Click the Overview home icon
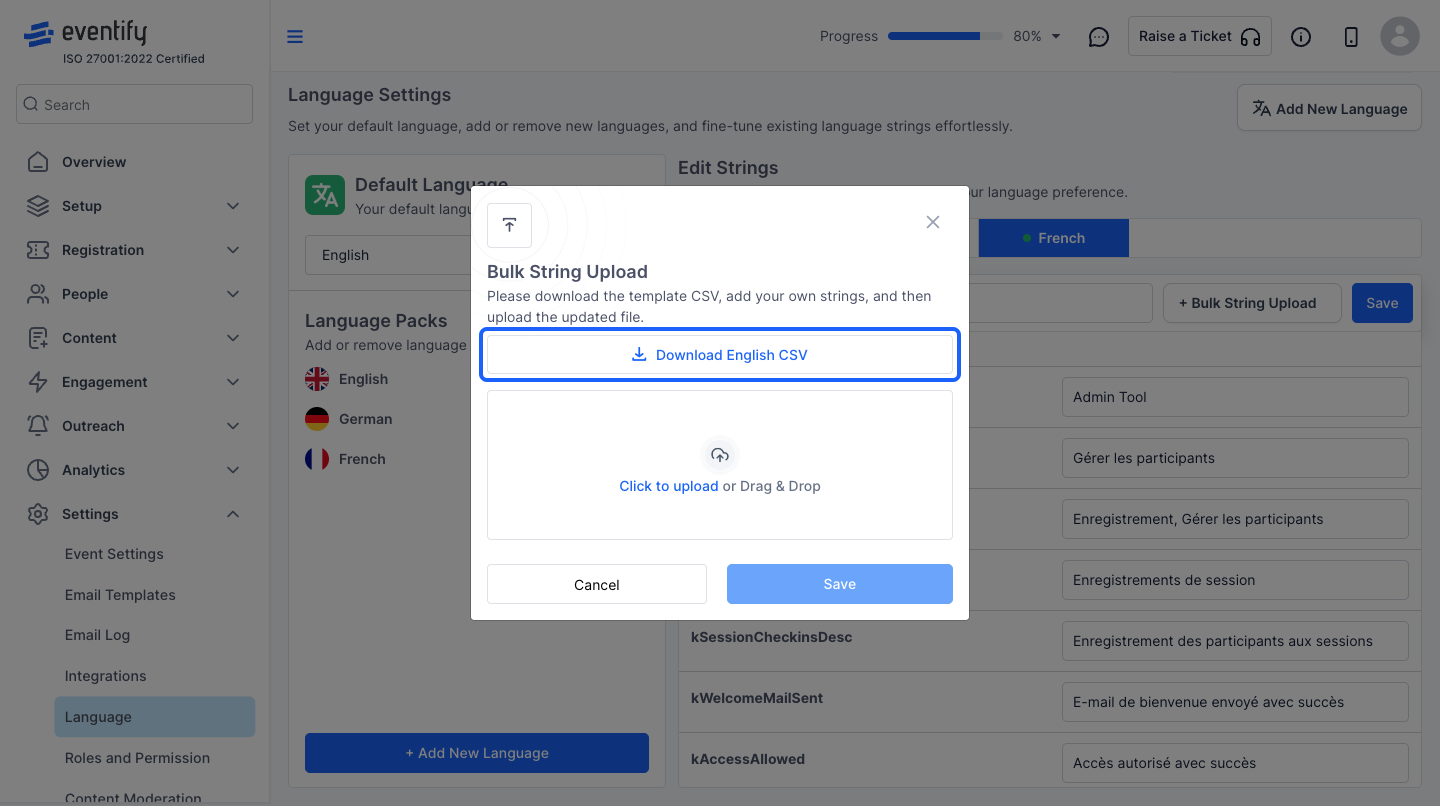1440x806 pixels. tap(38, 162)
